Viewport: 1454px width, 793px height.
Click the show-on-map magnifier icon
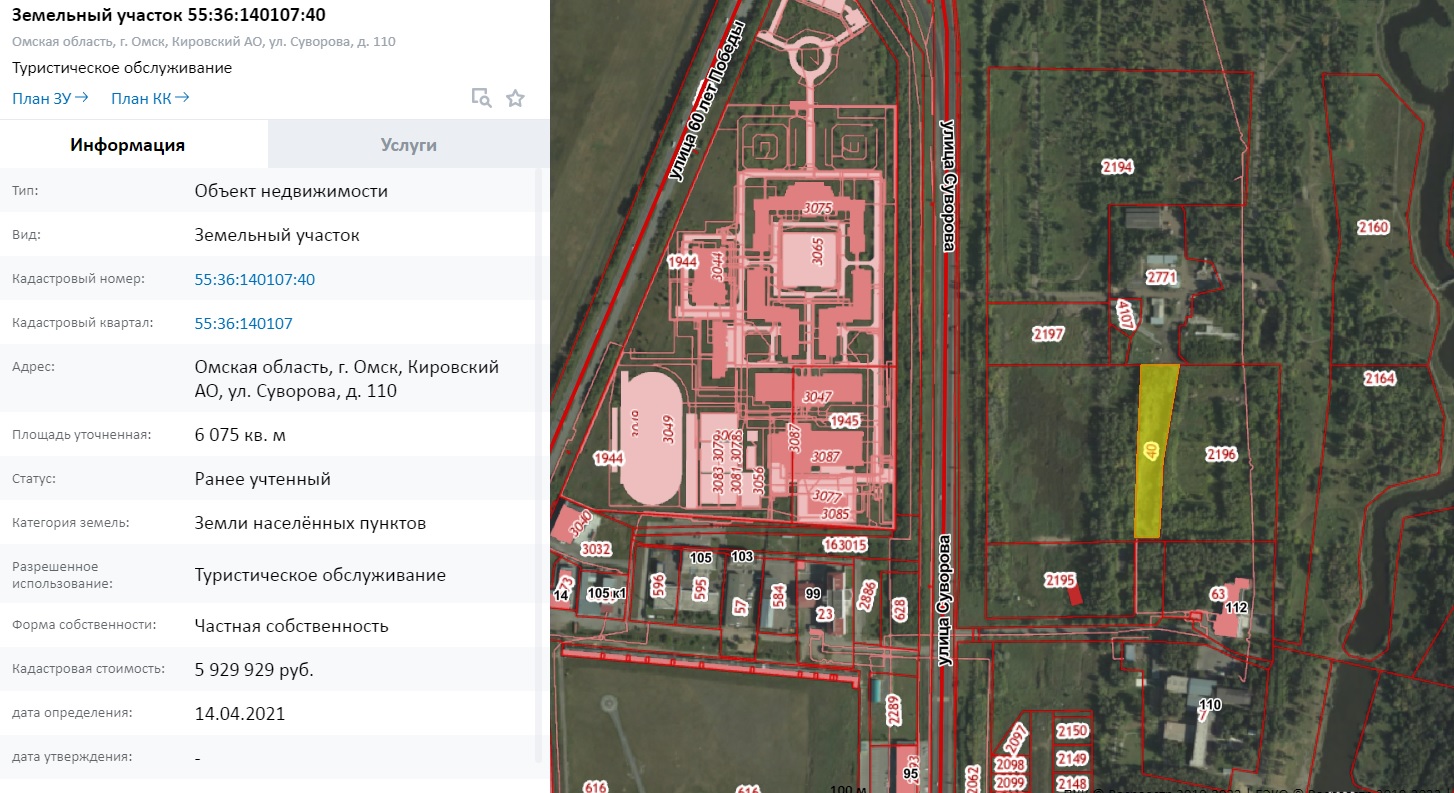[481, 98]
